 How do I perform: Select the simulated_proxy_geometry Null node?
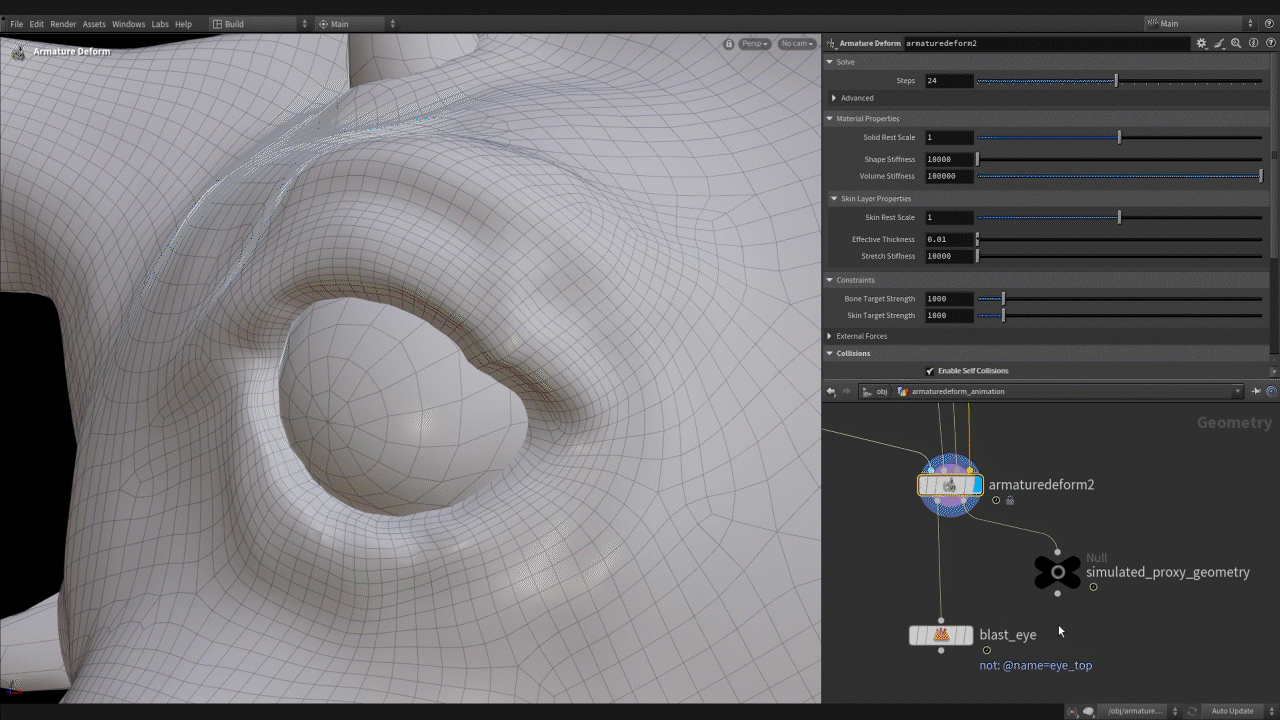(1057, 572)
